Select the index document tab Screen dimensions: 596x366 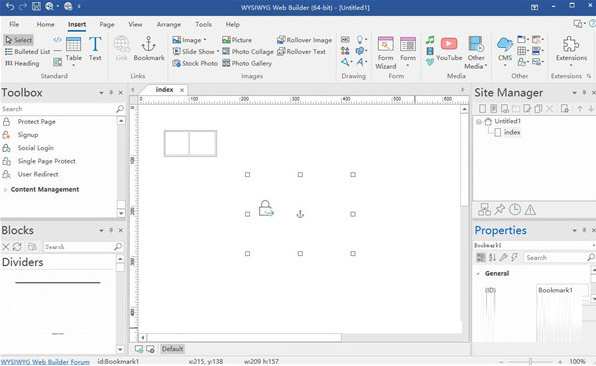(165, 90)
